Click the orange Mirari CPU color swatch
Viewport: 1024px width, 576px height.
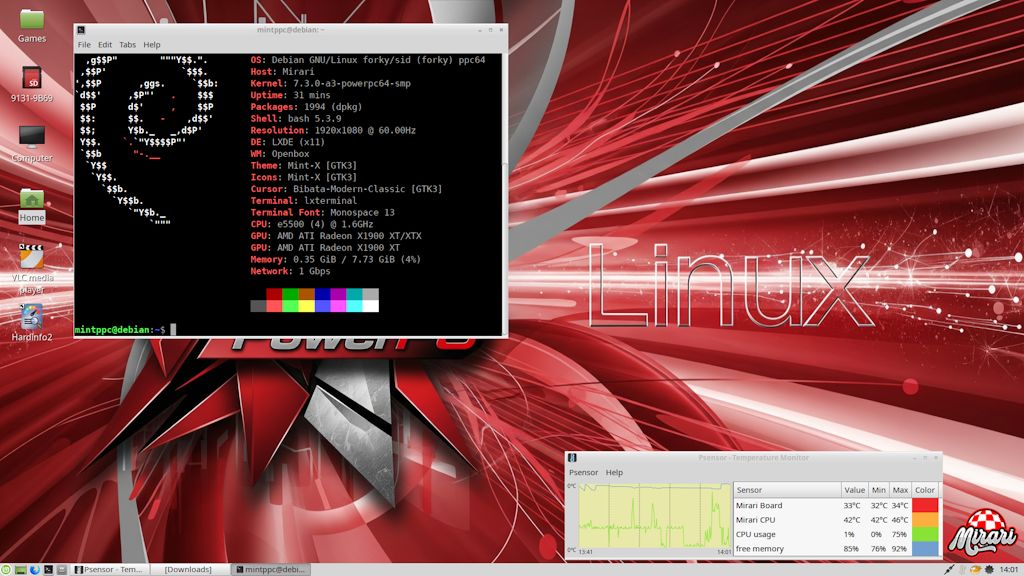(x=925, y=519)
